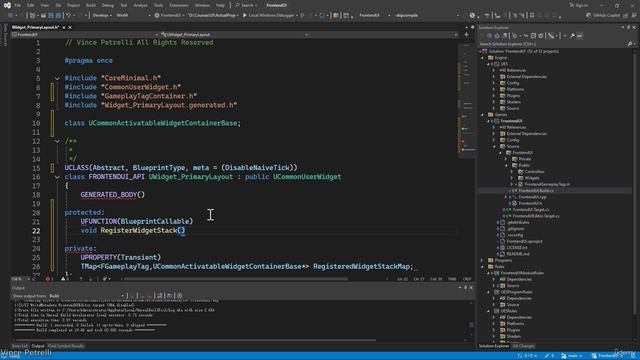Screen dimensions: 640x360
Task: Click Undo toolbar icon
Action: click(x=69, y=16)
